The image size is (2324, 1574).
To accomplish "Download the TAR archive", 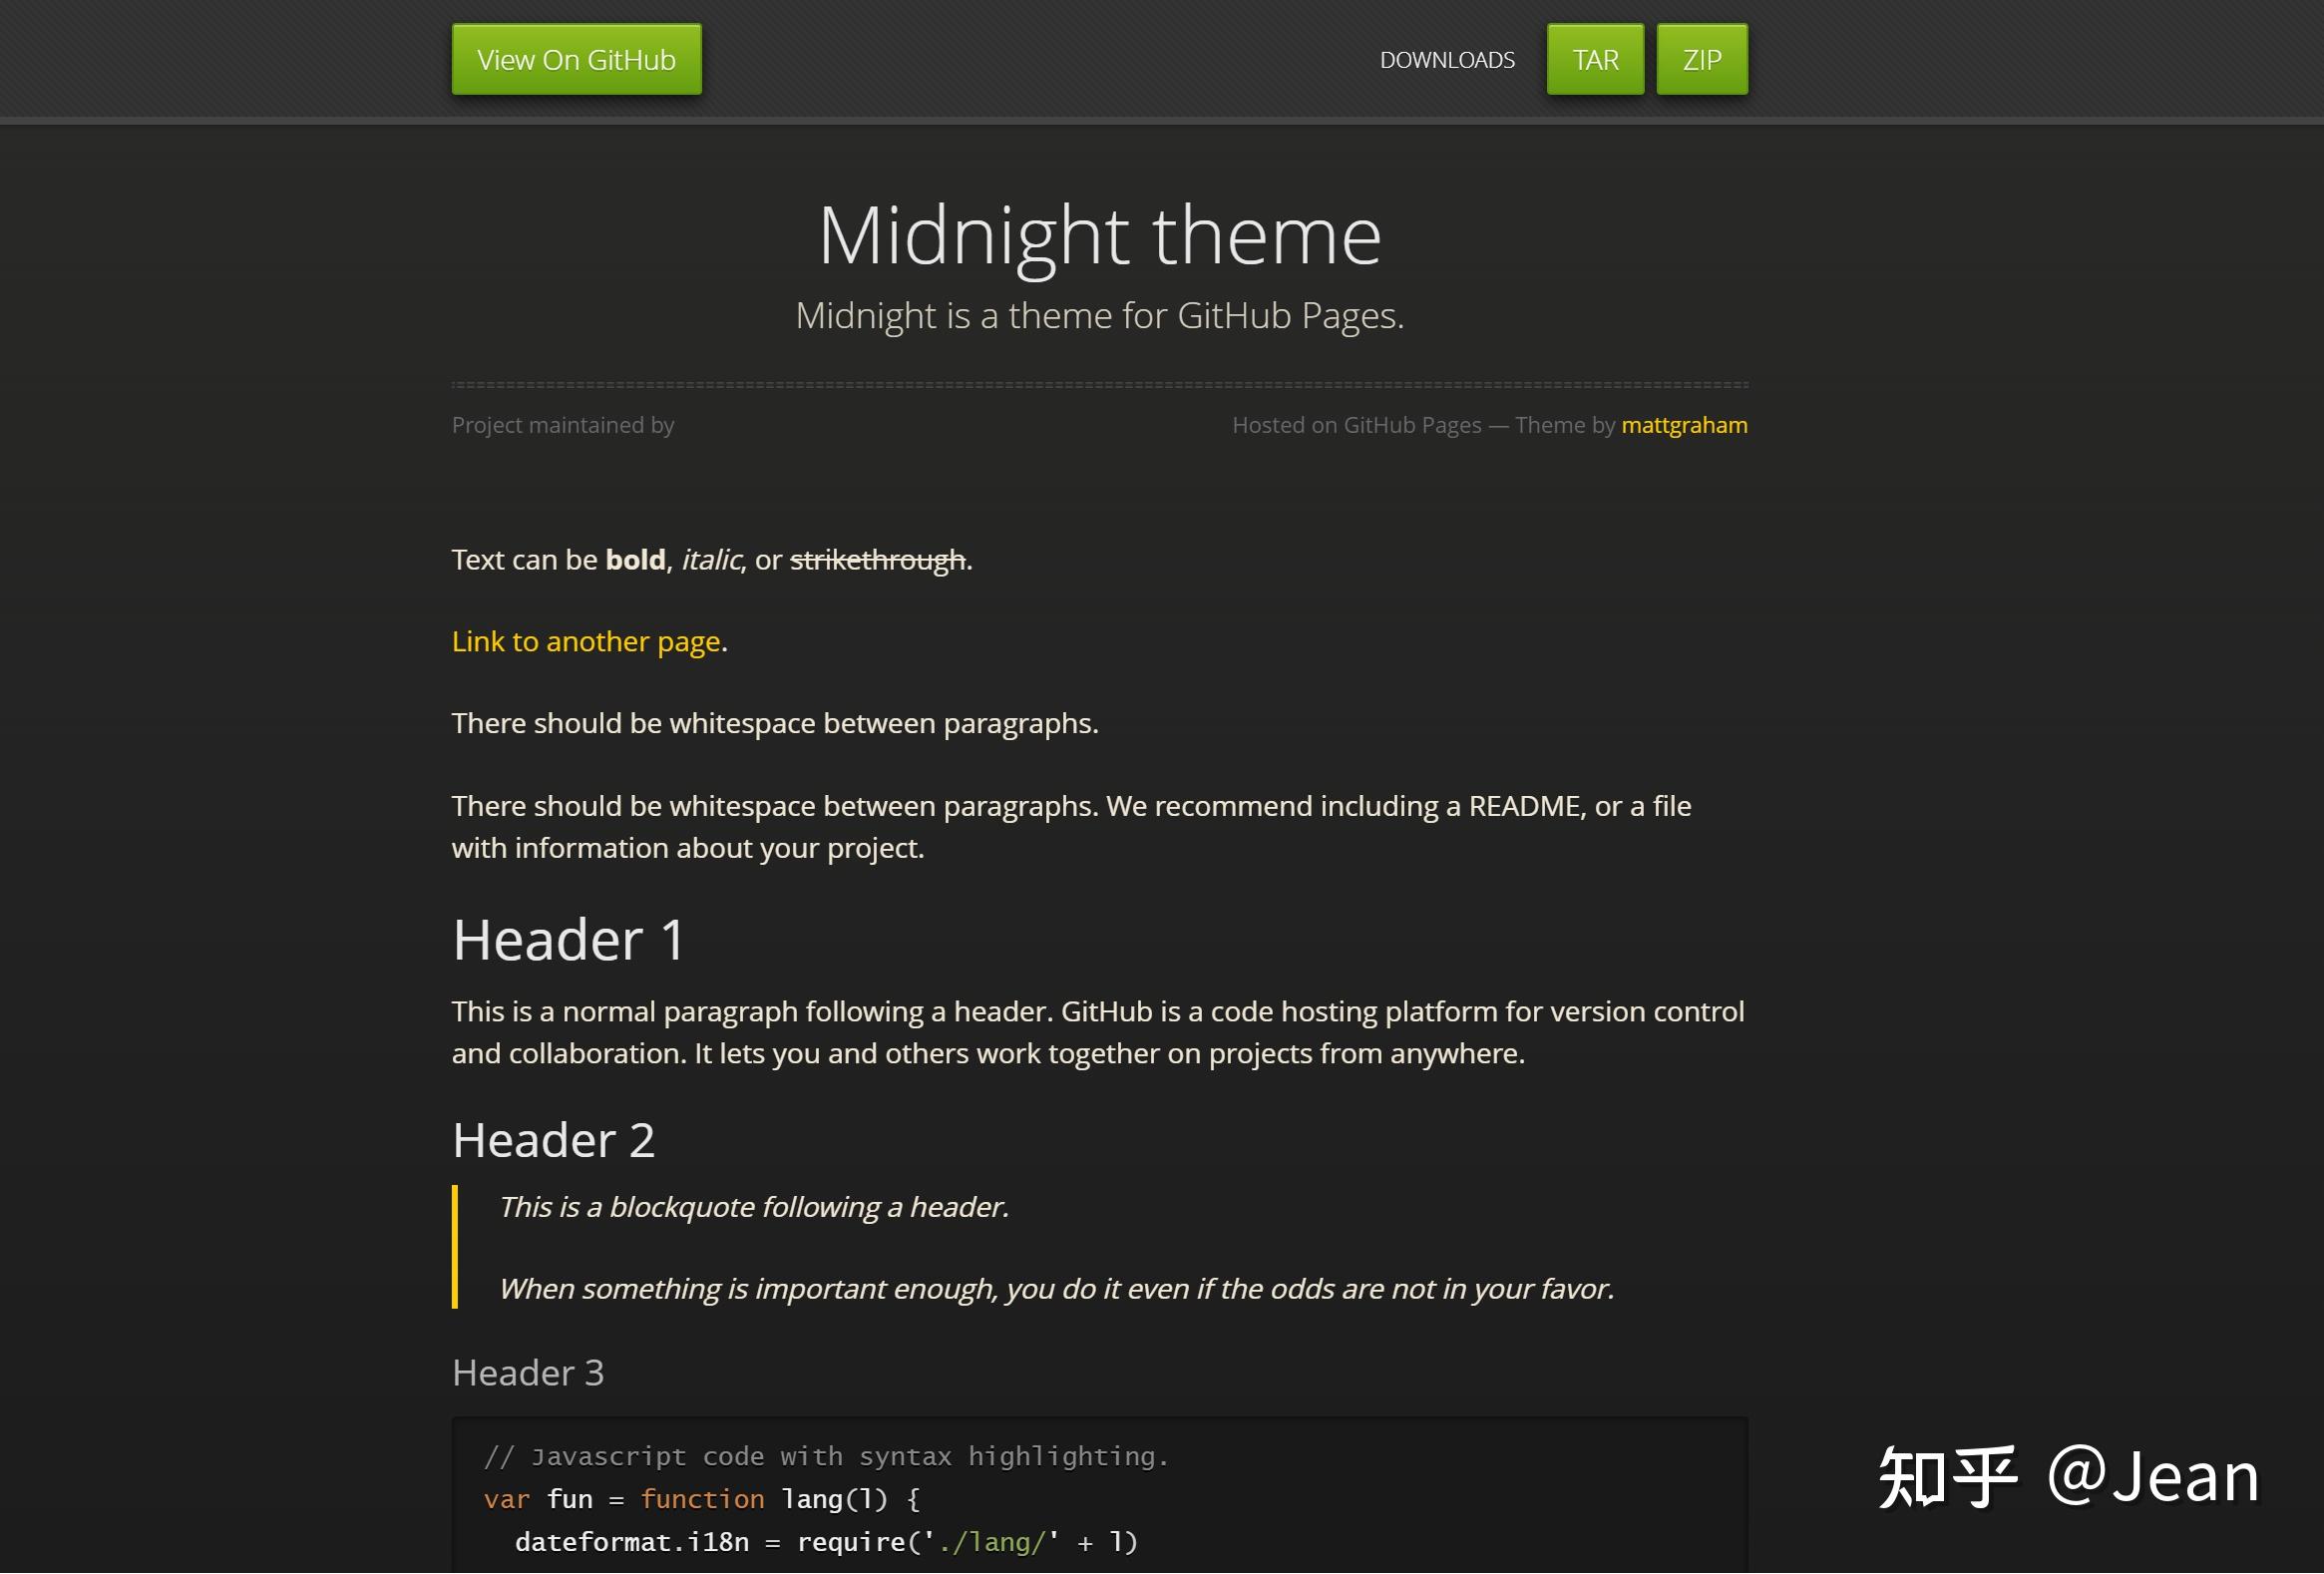I will coord(1594,60).
